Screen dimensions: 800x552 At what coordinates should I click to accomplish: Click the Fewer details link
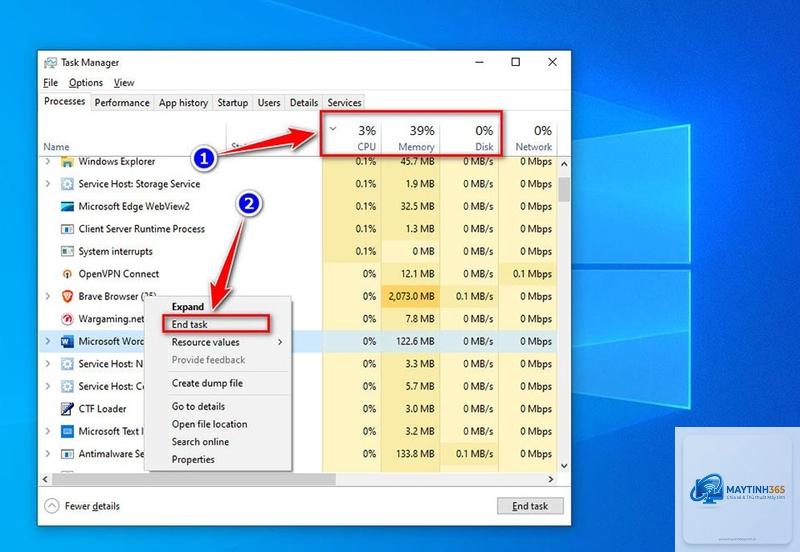(92, 506)
